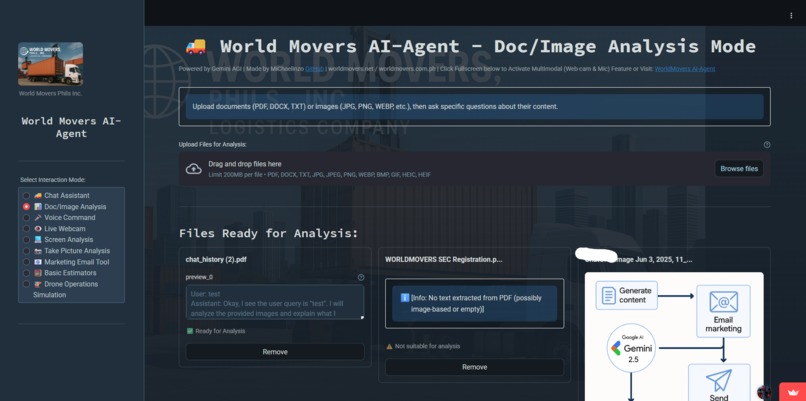Select Marketing Email Tool mode
The image size is (806, 401).
[x=66, y=262]
